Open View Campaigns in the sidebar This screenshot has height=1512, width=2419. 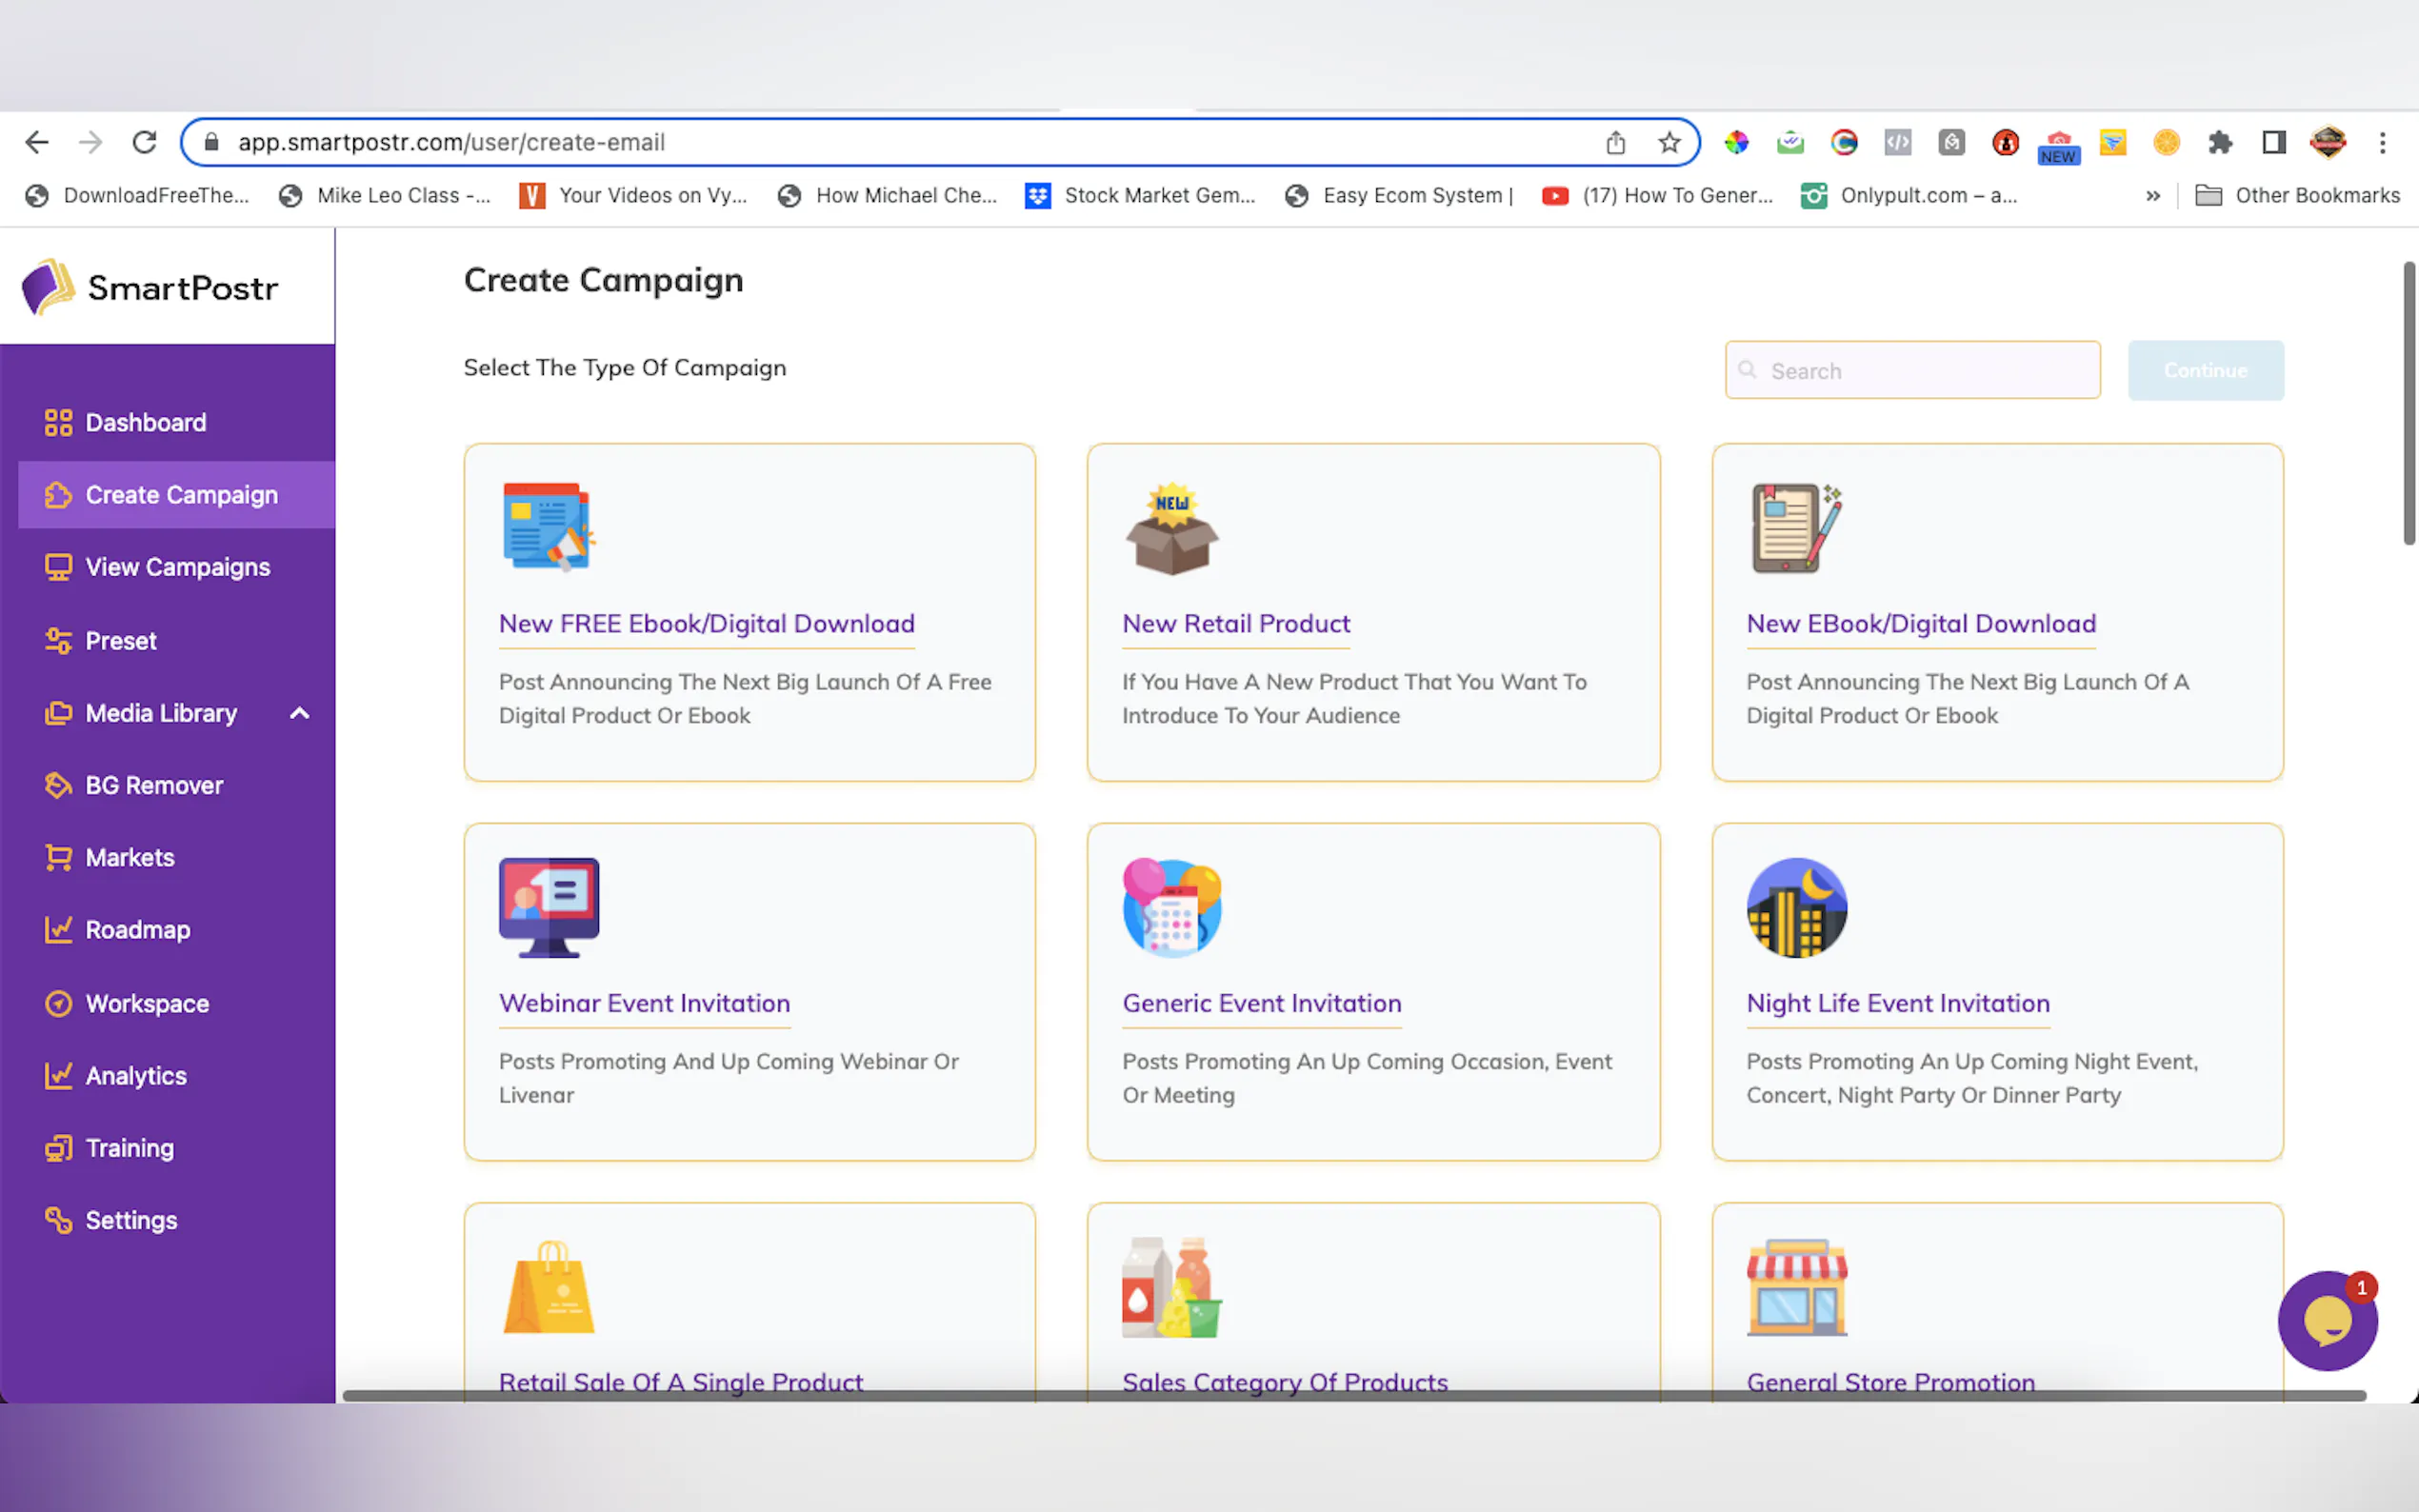coord(177,567)
